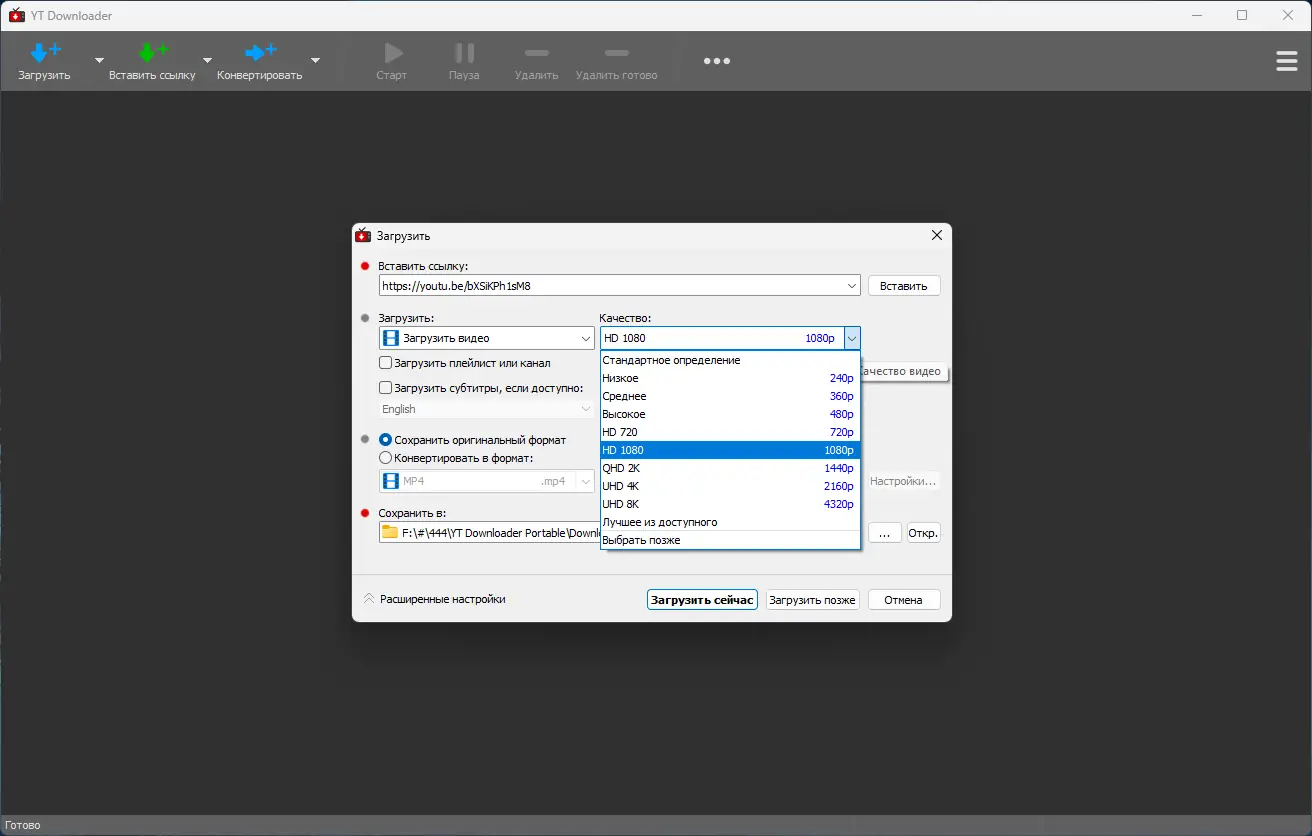Click the YT Downloader title bar icon
This screenshot has width=1312, height=836.
17,15
